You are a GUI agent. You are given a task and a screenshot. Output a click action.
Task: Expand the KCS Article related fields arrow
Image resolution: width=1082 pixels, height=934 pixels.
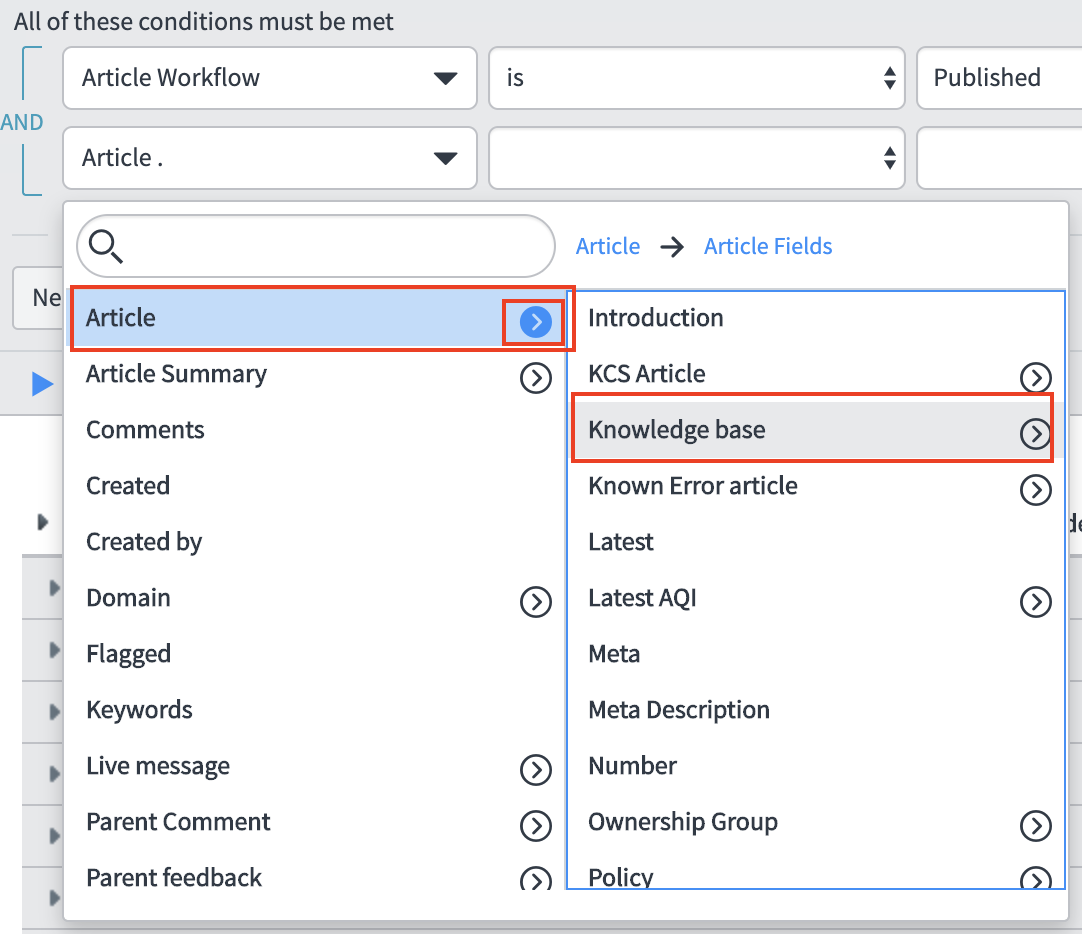[x=1035, y=377]
